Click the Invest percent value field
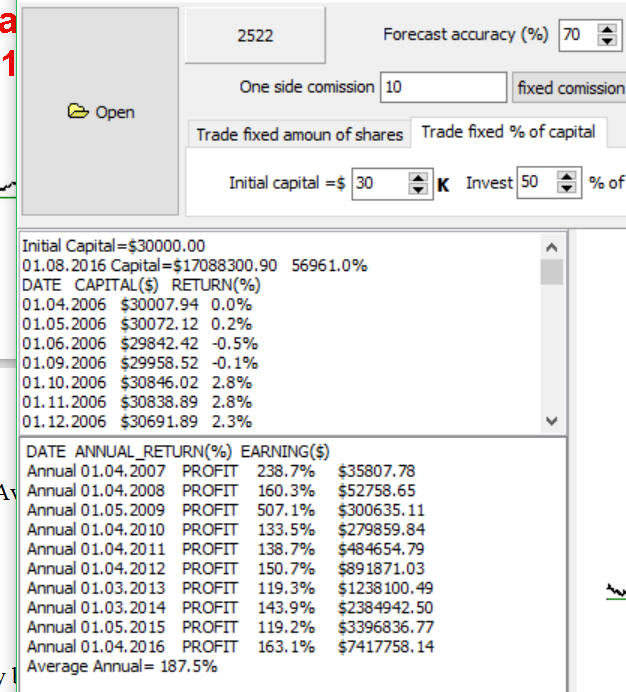 pos(533,183)
